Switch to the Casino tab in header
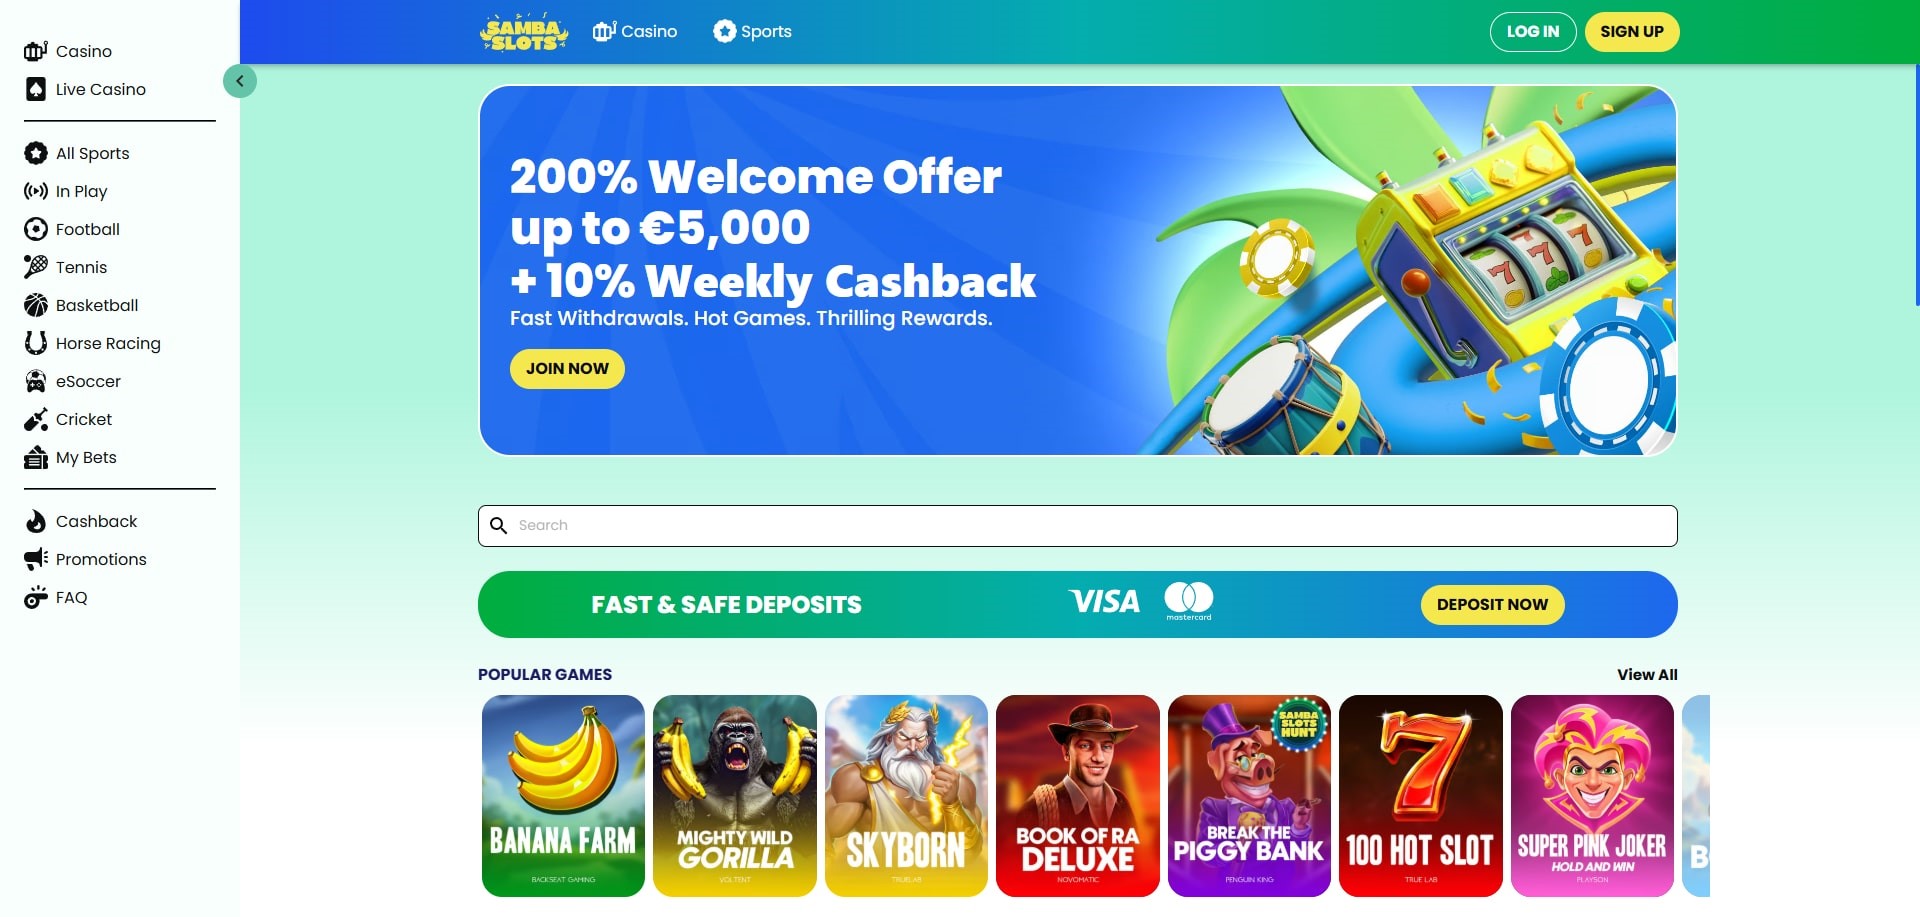The image size is (1920, 917). (635, 31)
